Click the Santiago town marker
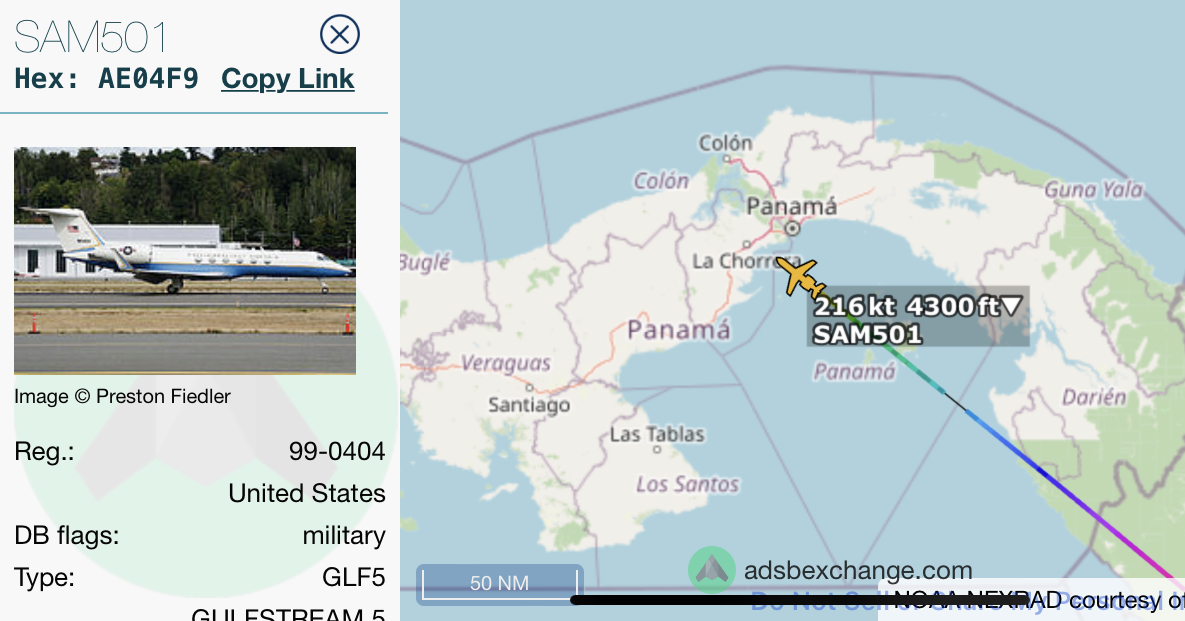Screen dimensions: 1185x621 (530, 388)
